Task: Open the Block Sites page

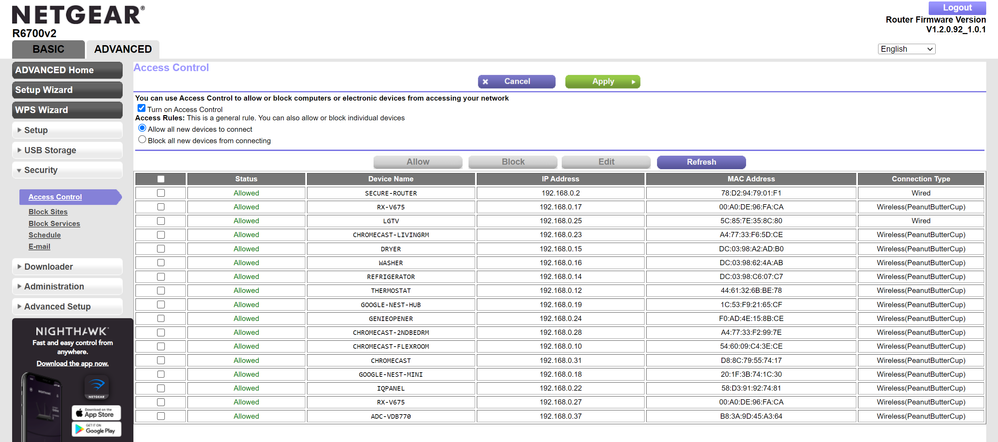Action: [48, 211]
